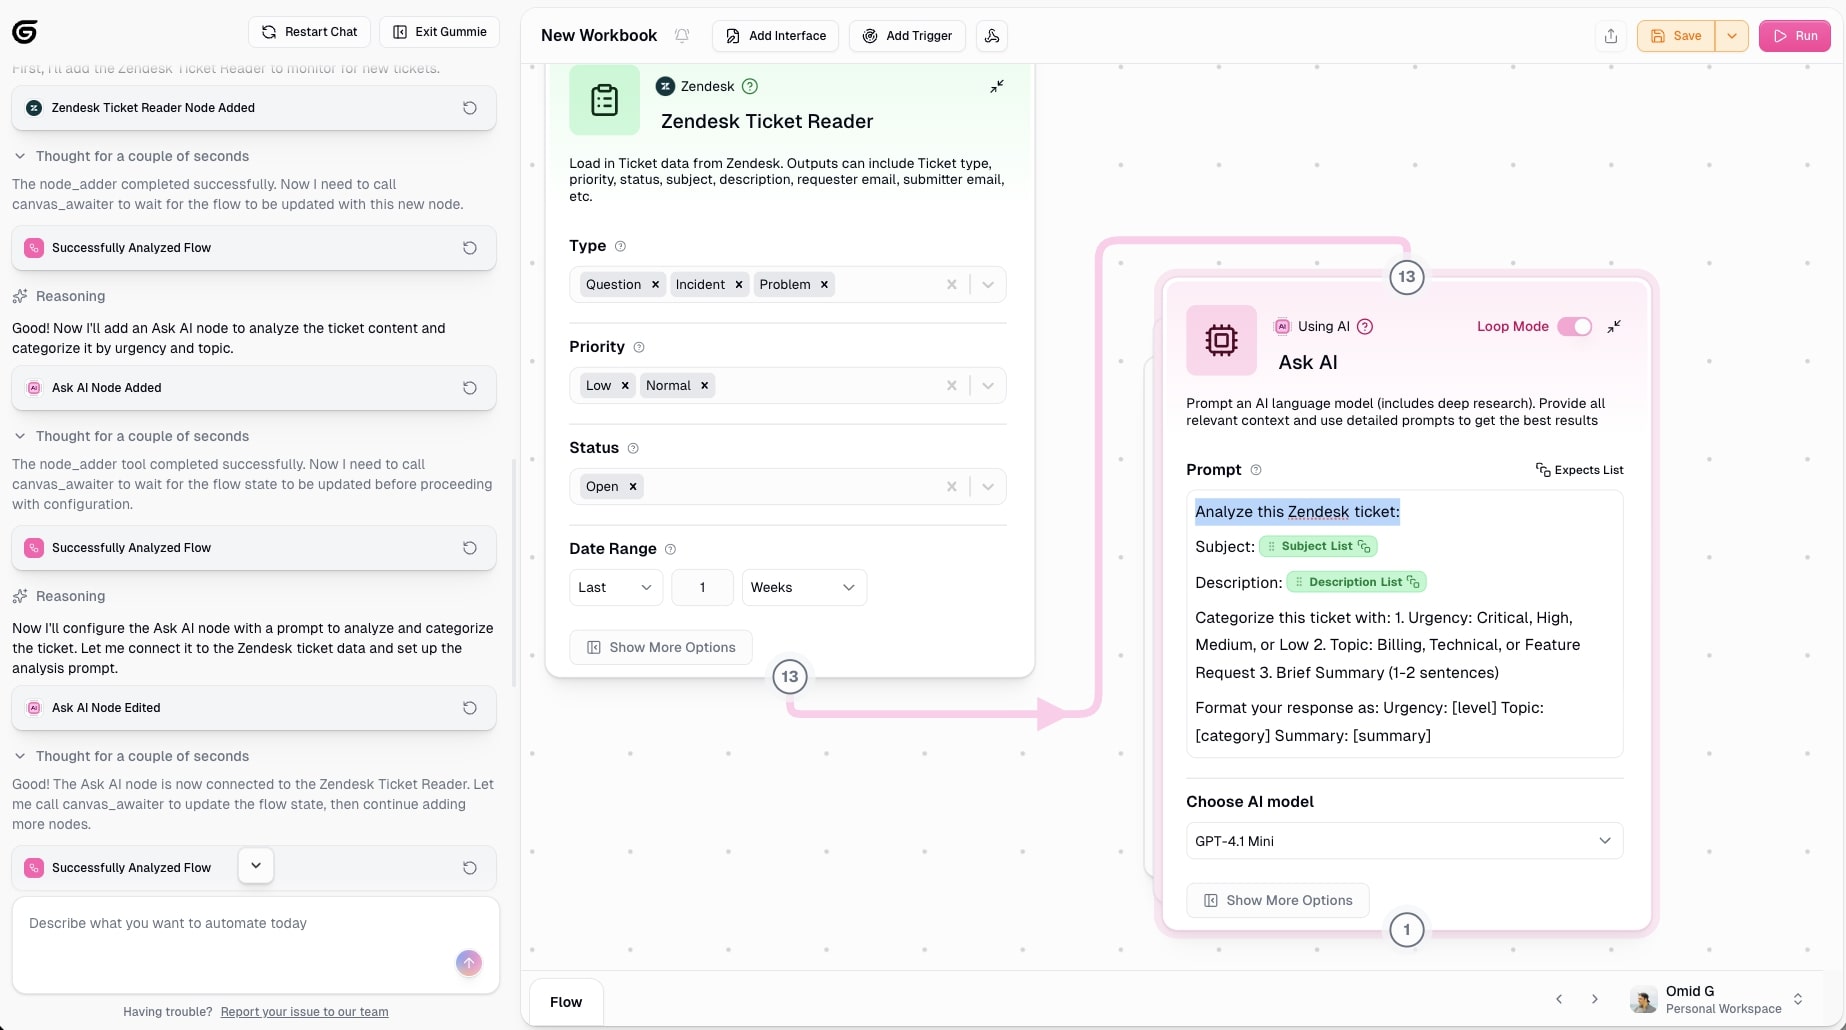Click into the Ask AI prompt text
Viewport: 1846px width, 1030px height.
[1405, 624]
